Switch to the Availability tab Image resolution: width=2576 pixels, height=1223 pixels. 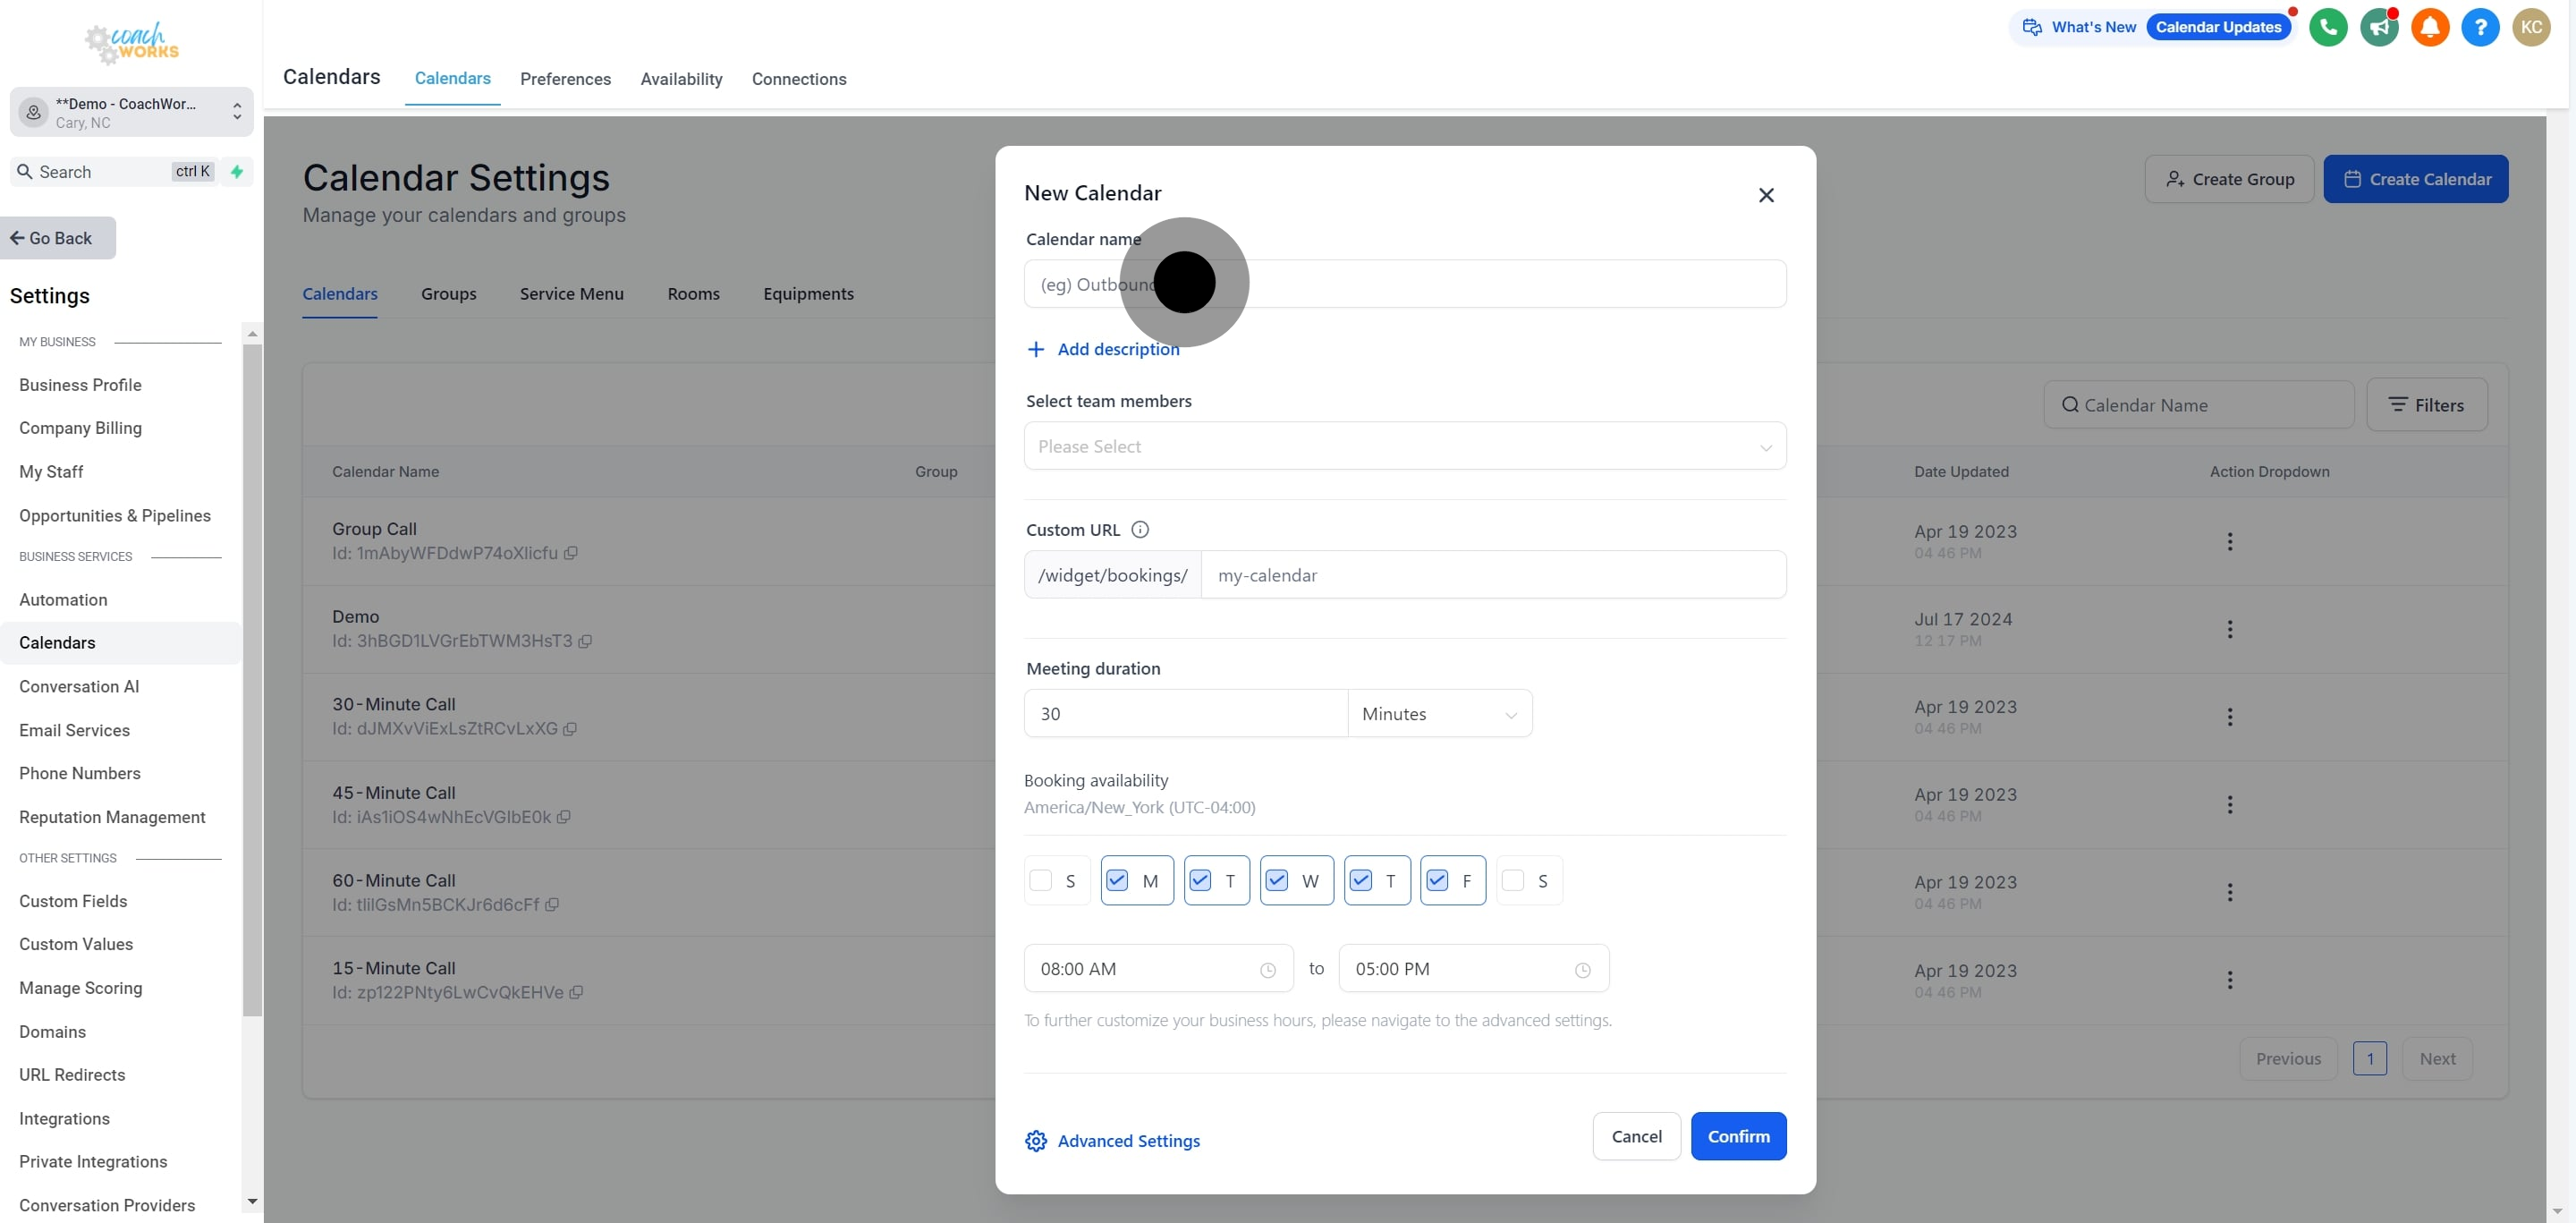tap(681, 79)
